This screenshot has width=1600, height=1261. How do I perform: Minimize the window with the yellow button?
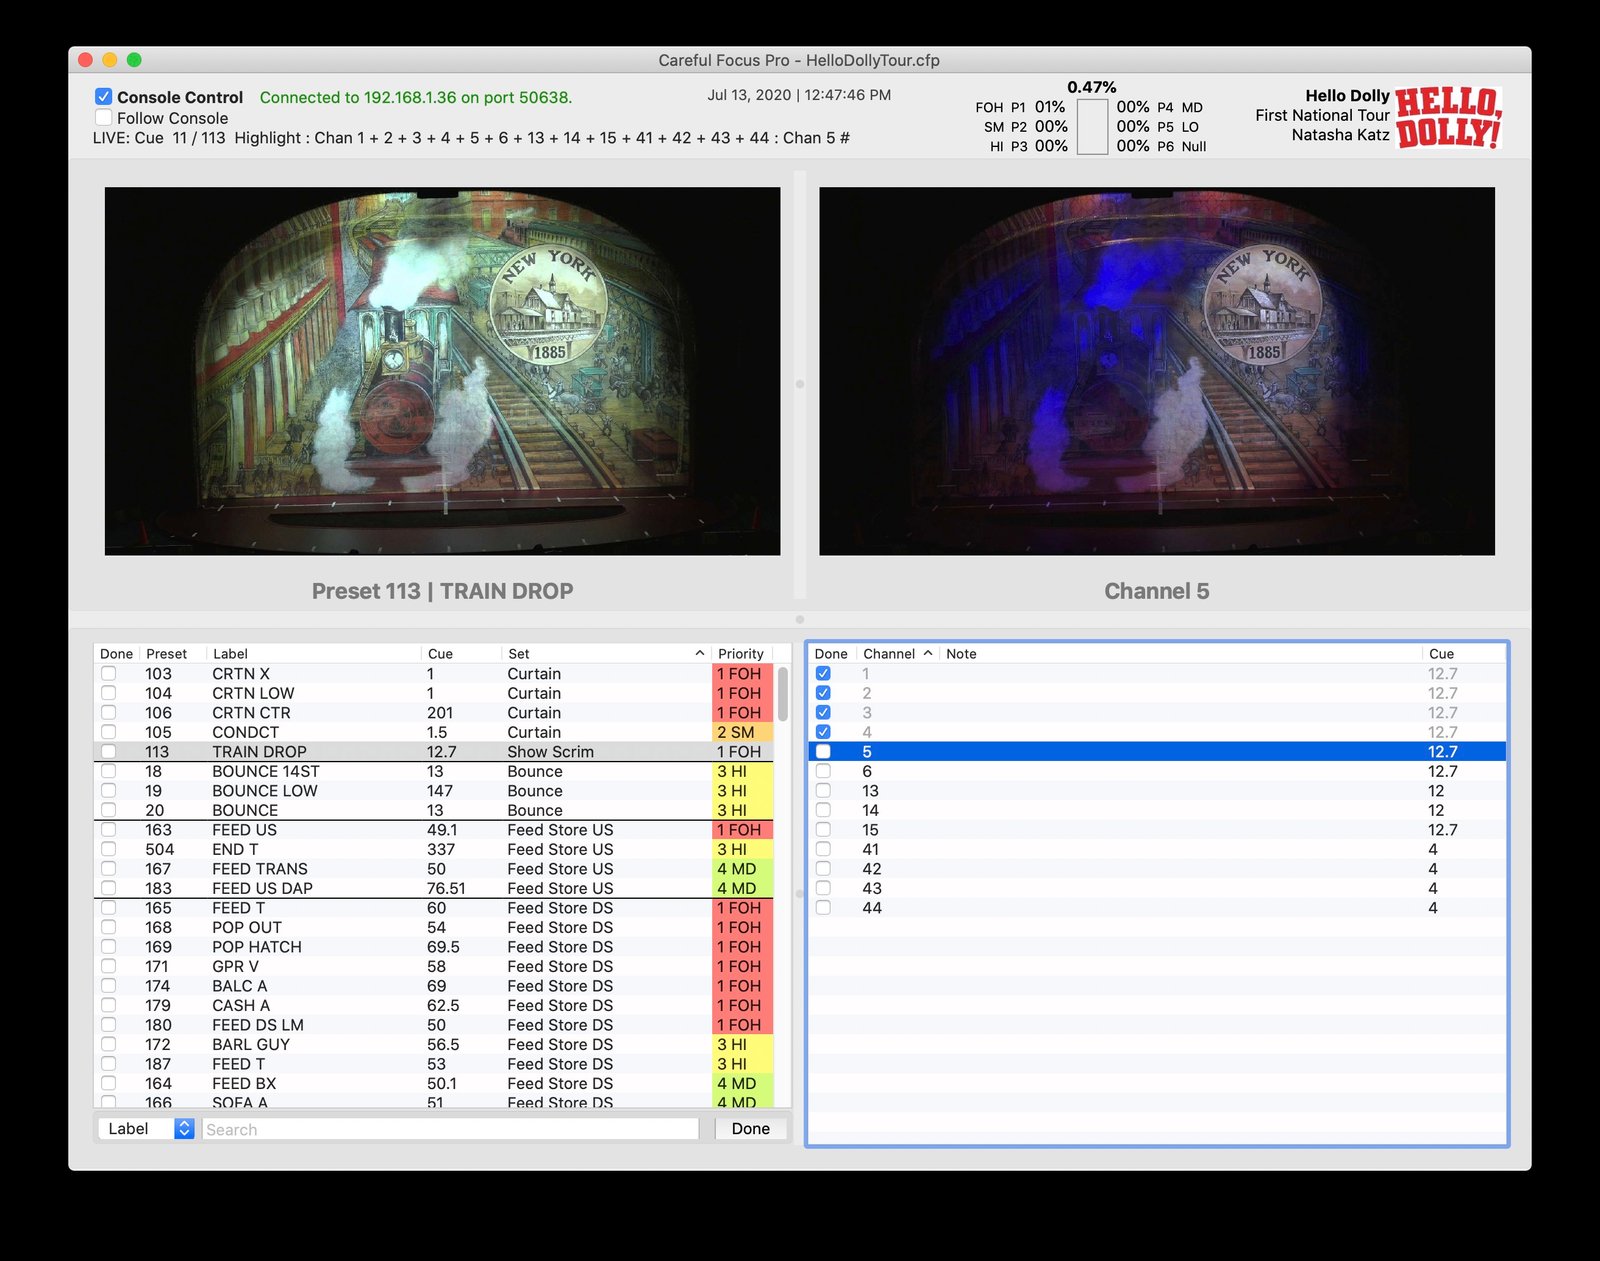(110, 60)
